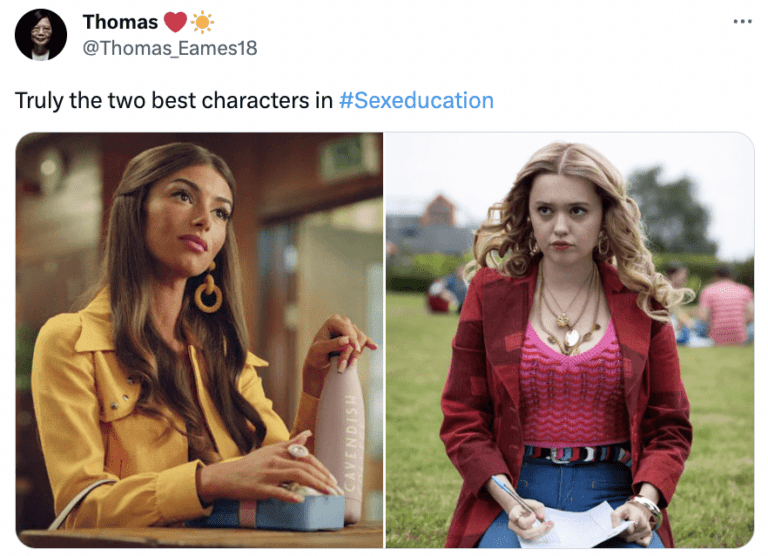The image size is (768, 556).
Task: Click the striped belt in right photo
Action: 577,454
